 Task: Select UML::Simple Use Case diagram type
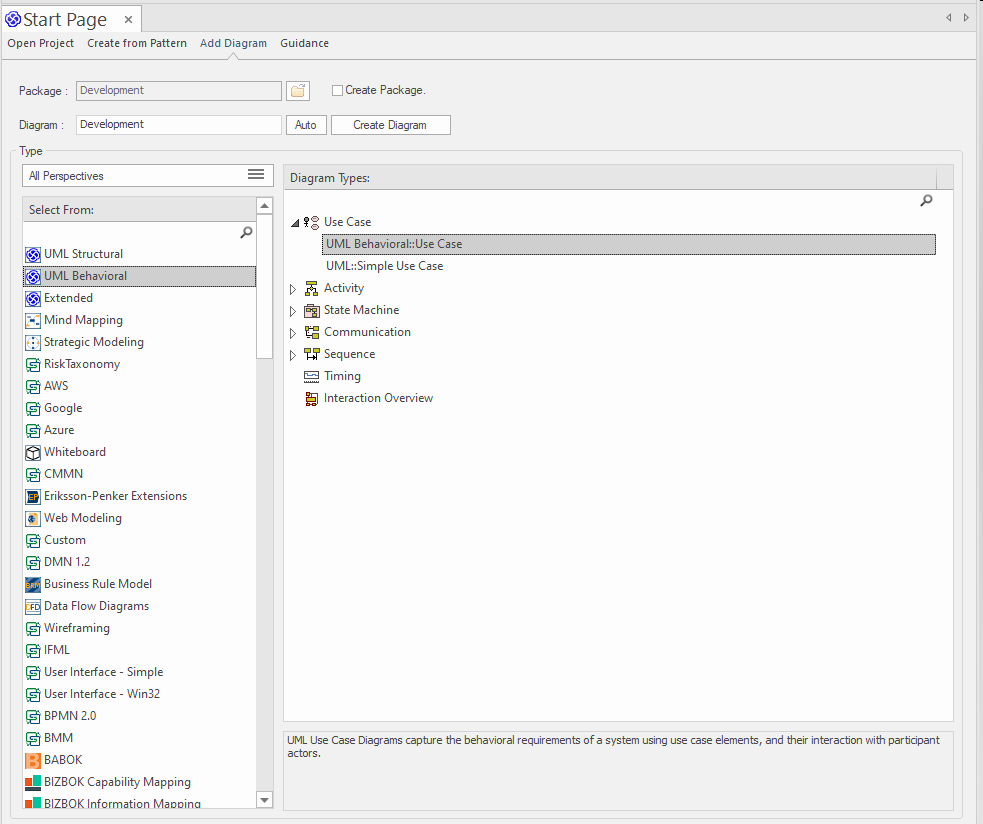[x=384, y=266]
